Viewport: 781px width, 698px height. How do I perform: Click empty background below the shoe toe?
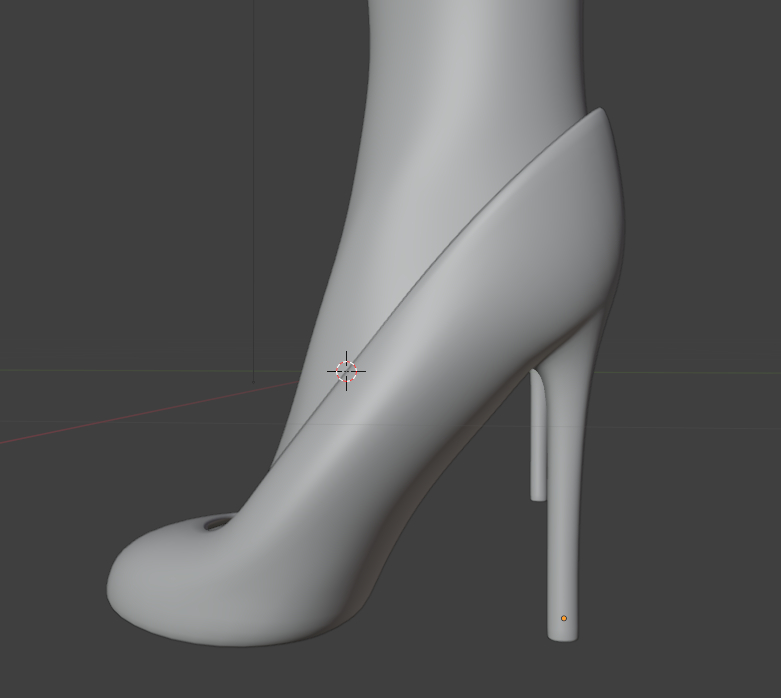click(x=200, y=670)
